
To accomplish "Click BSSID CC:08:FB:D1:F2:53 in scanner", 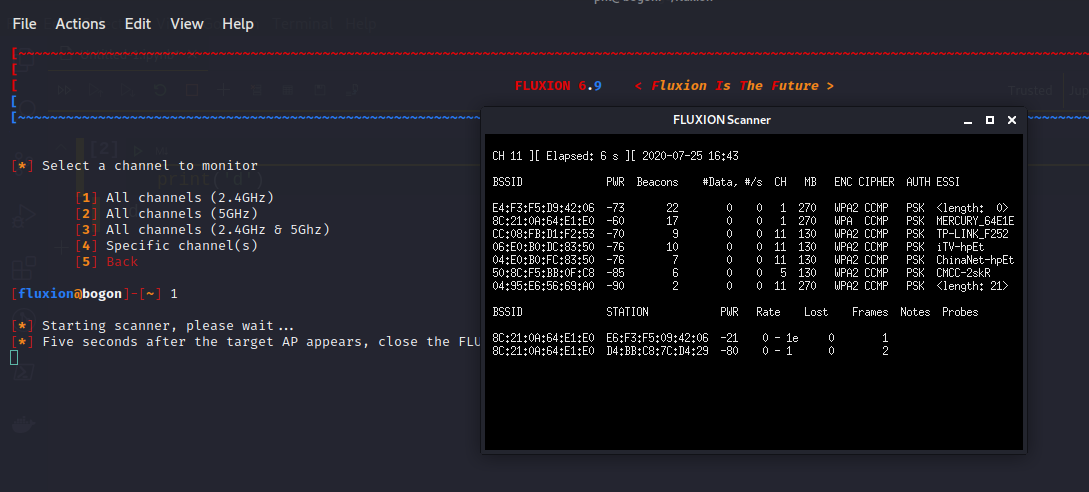I will coord(543,233).
